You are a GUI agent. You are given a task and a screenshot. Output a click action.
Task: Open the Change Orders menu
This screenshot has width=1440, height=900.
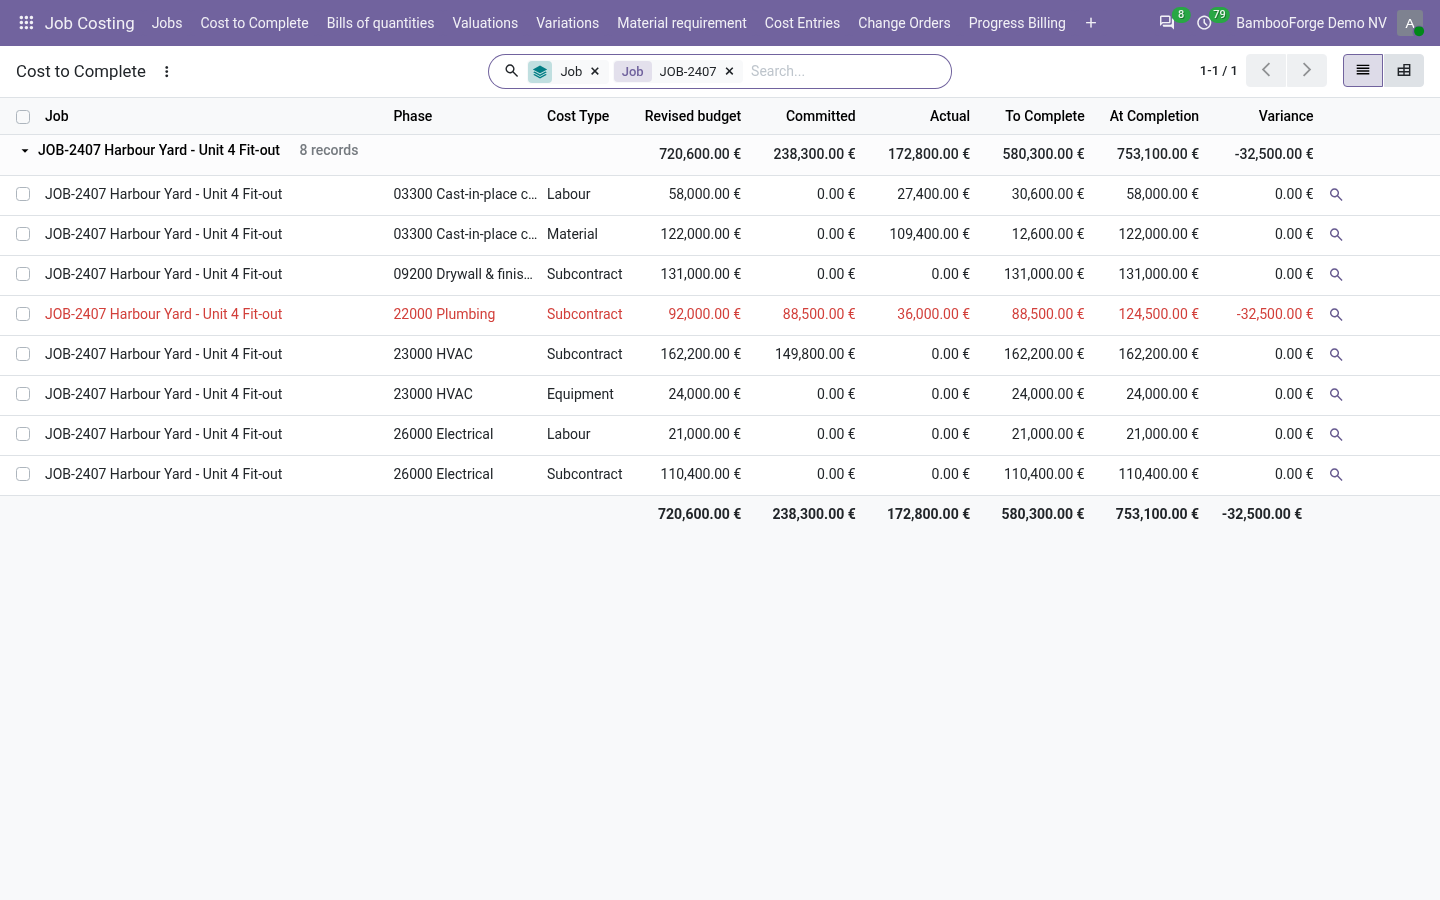[904, 23]
